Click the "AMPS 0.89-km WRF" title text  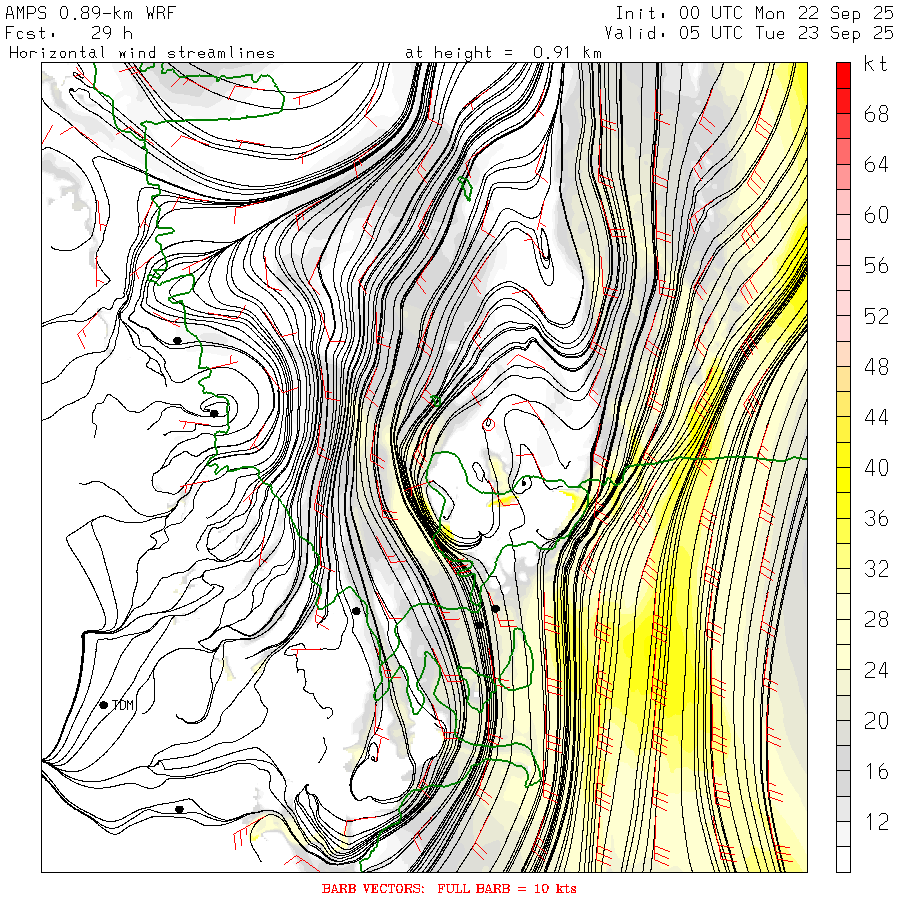click(90, 13)
